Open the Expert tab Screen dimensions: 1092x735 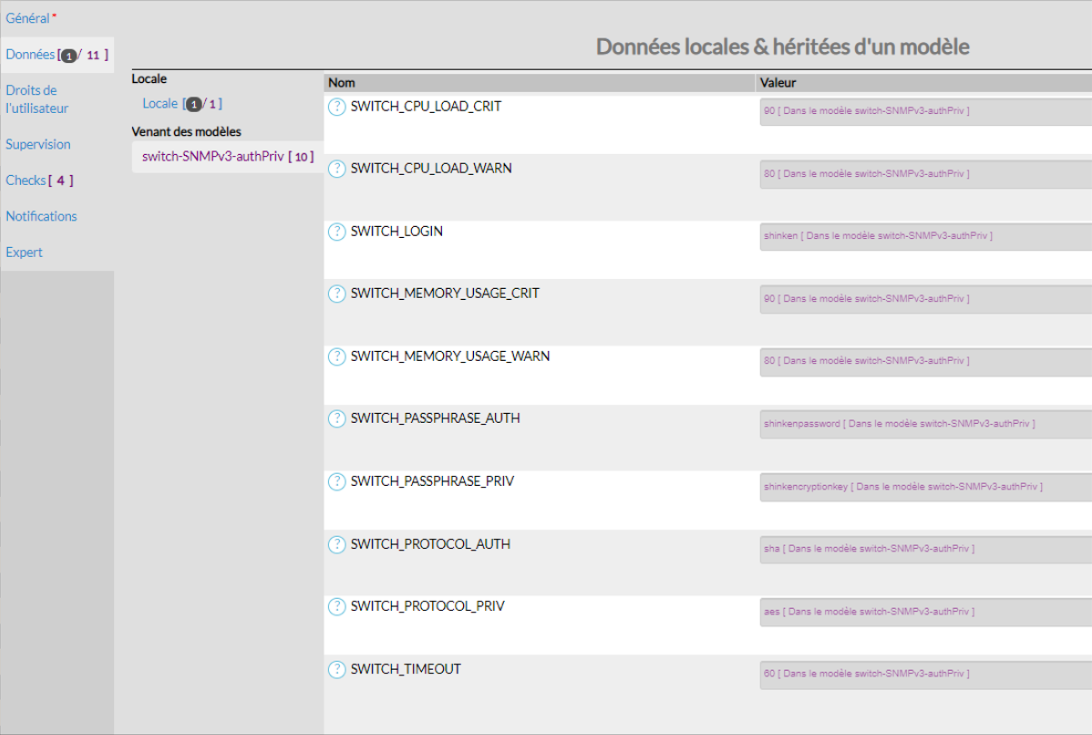pyautogui.click(x=24, y=253)
